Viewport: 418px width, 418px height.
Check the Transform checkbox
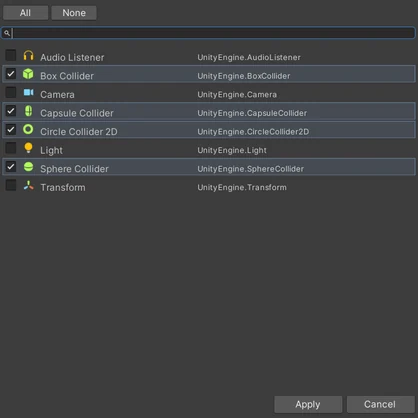(11, 185)
